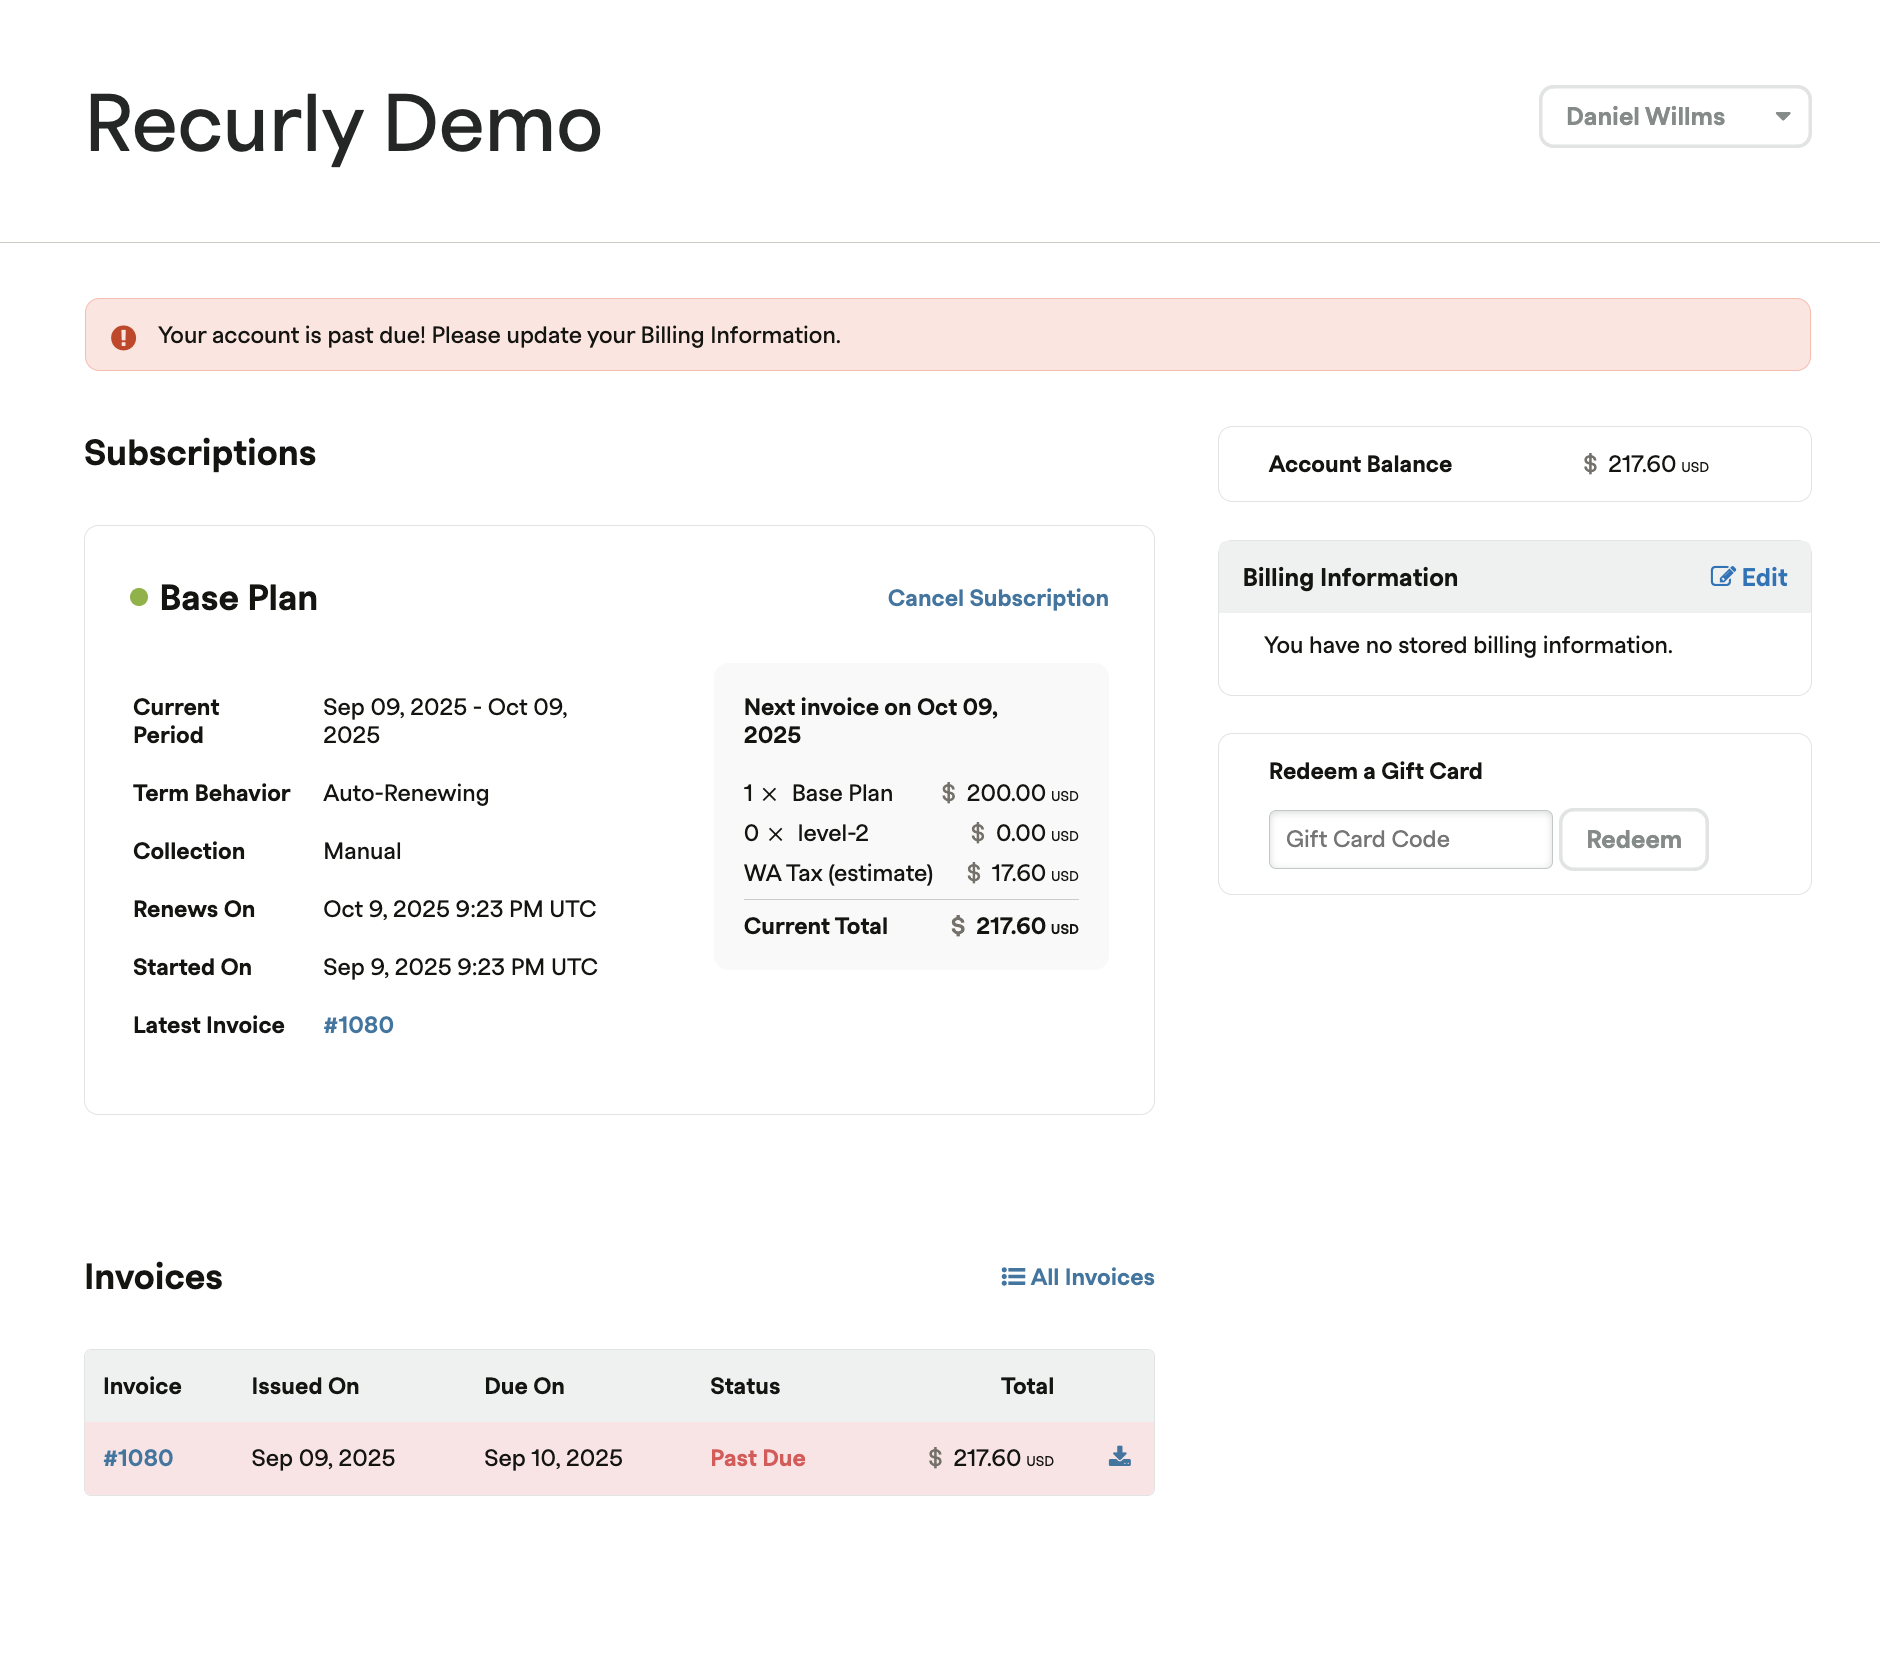Click the Subscriptions section heading
The width and height of the screenshot is (1880, 1662).
tap(200, 453)
